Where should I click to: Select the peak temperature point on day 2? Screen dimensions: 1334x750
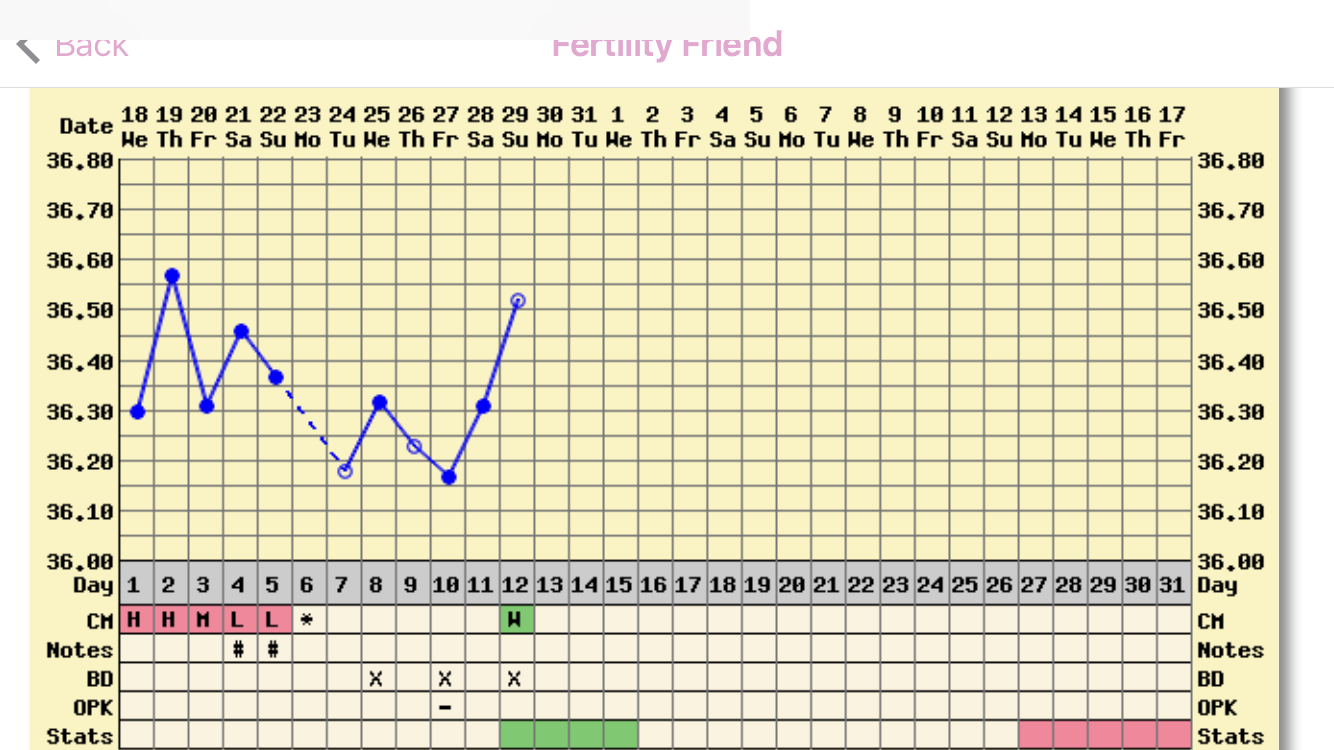(x=172, y=276)
